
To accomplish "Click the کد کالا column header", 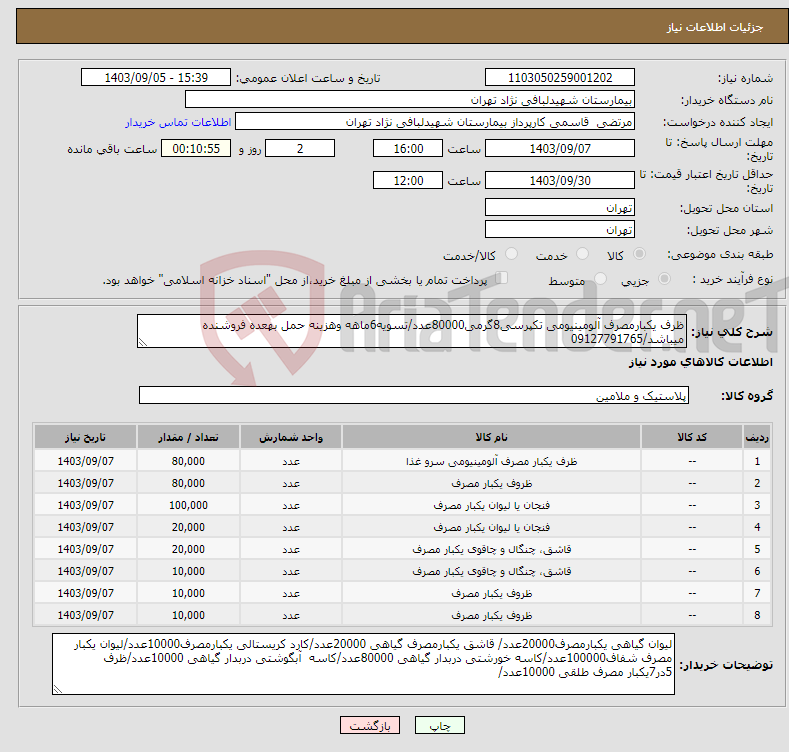I will (x=692, y=437).
